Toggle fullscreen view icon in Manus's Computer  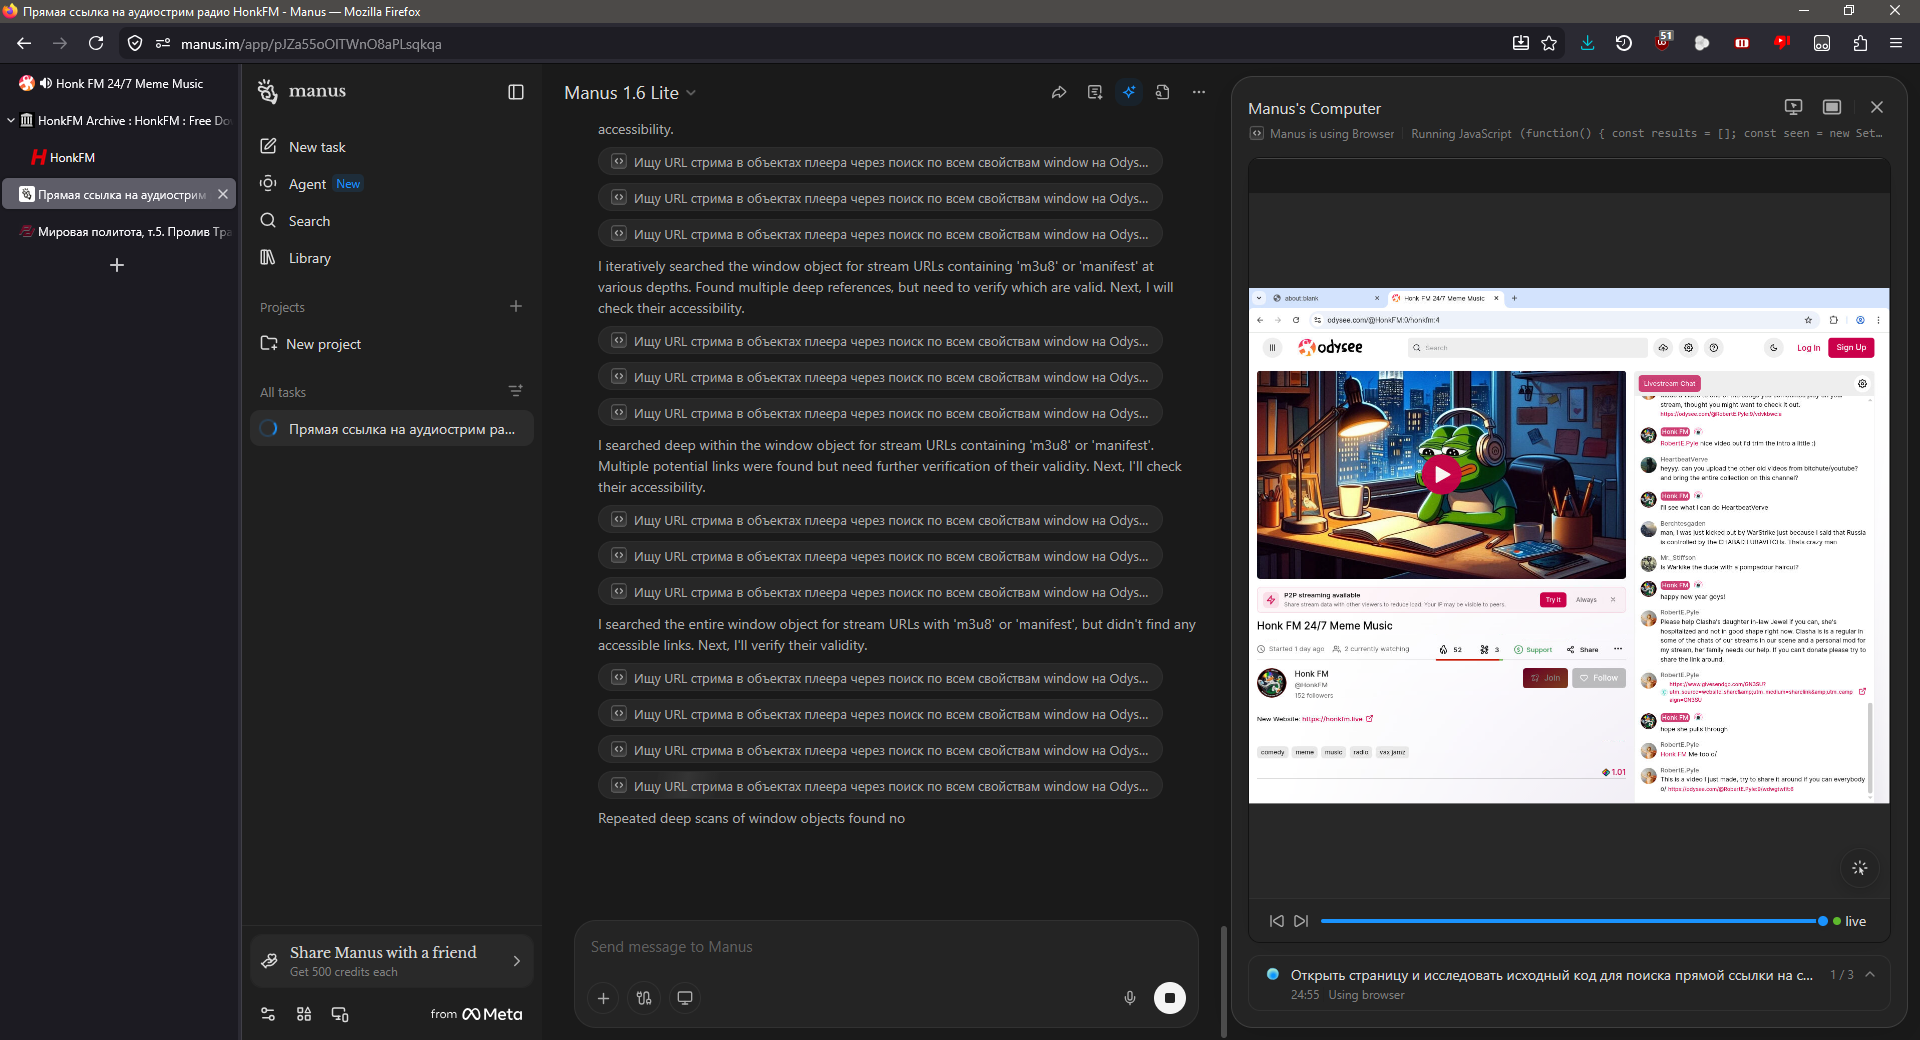[x=1832, y=107]
